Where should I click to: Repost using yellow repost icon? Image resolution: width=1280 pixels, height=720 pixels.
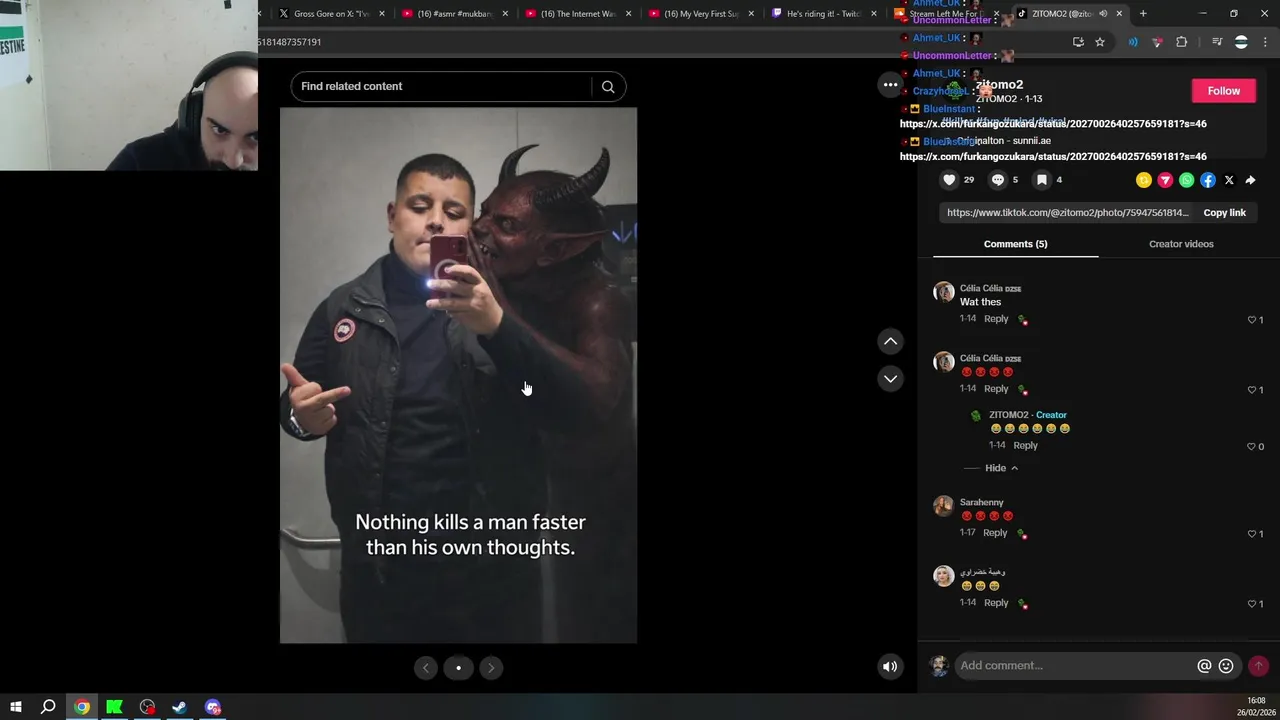1144,180
